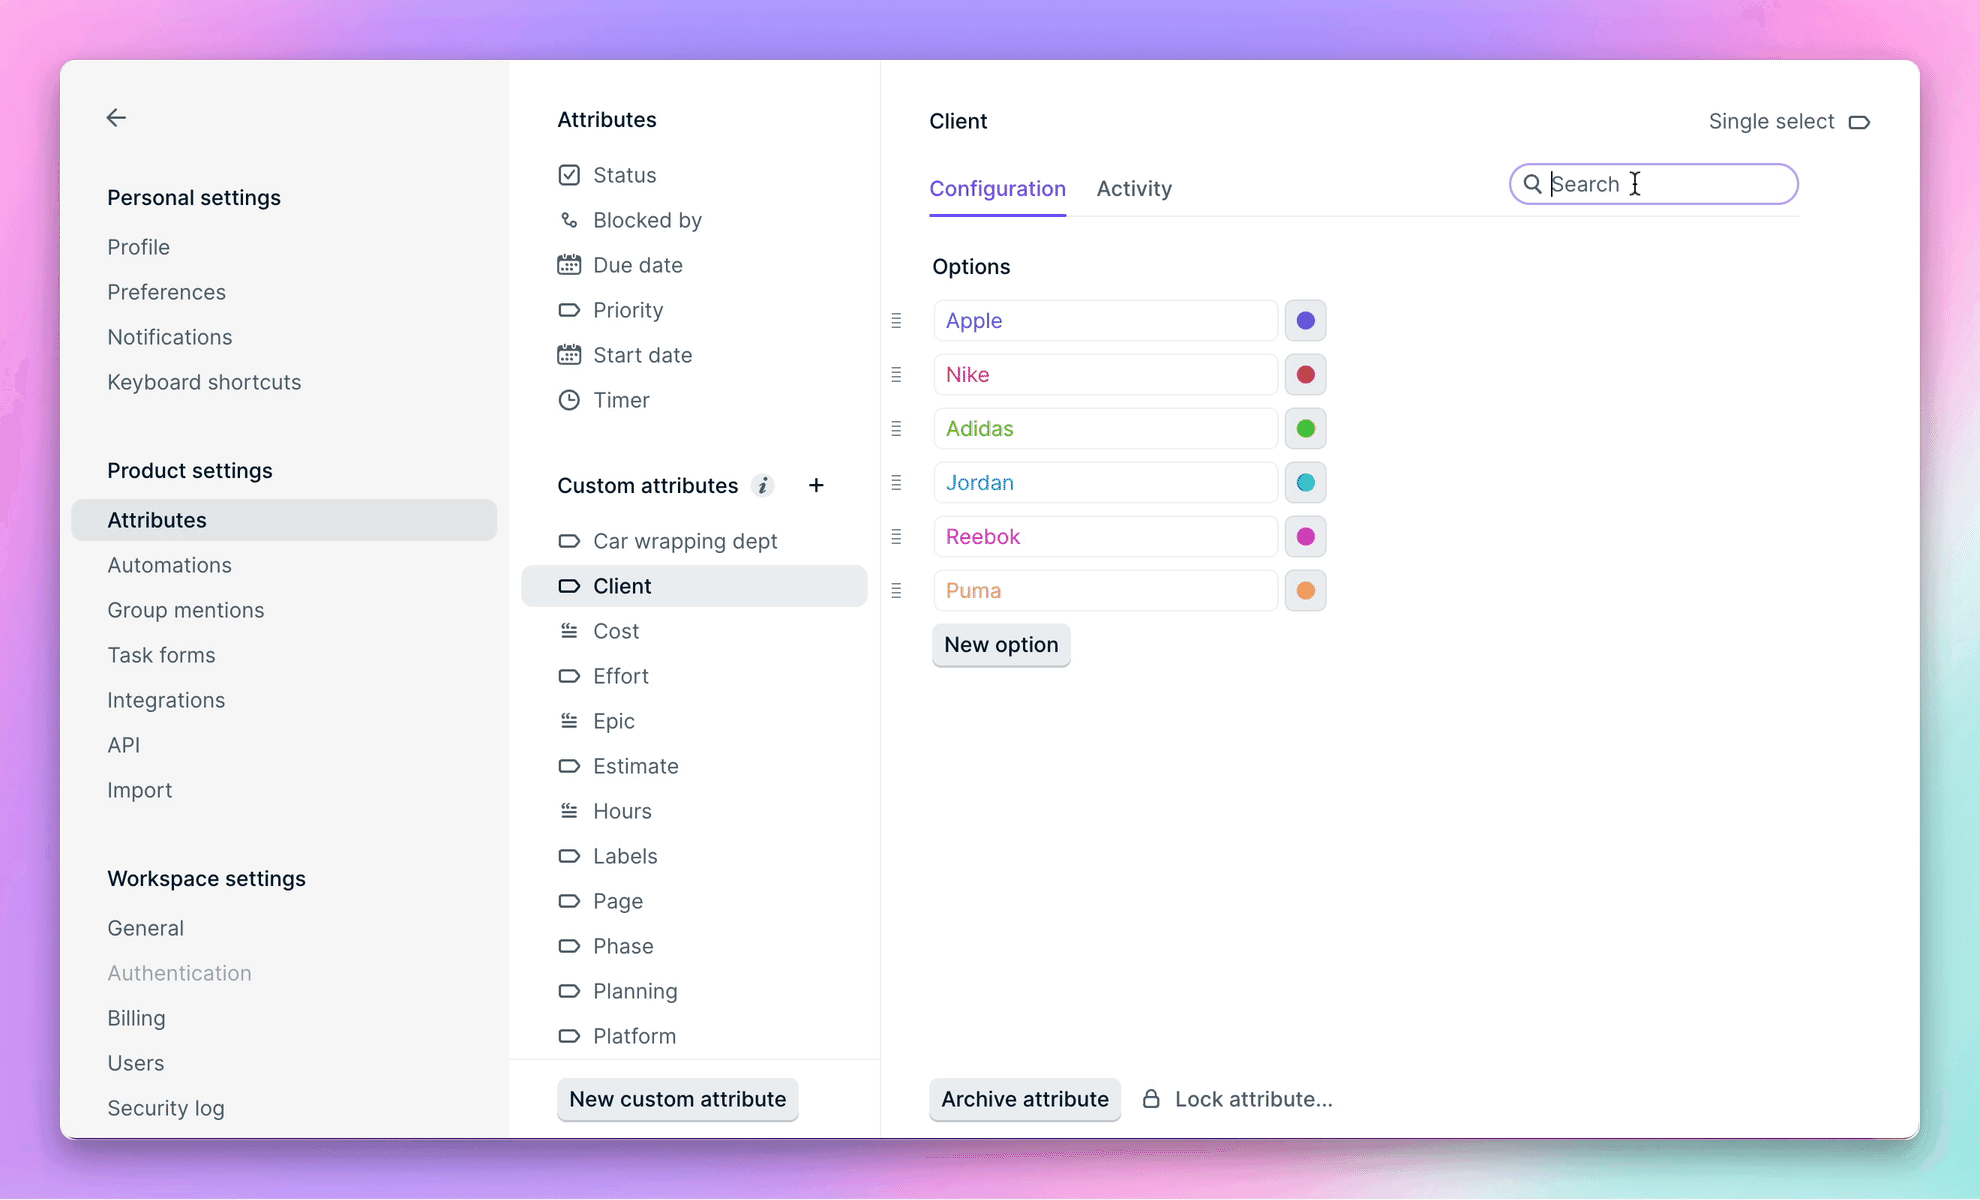Open General workspace settings

146,928
